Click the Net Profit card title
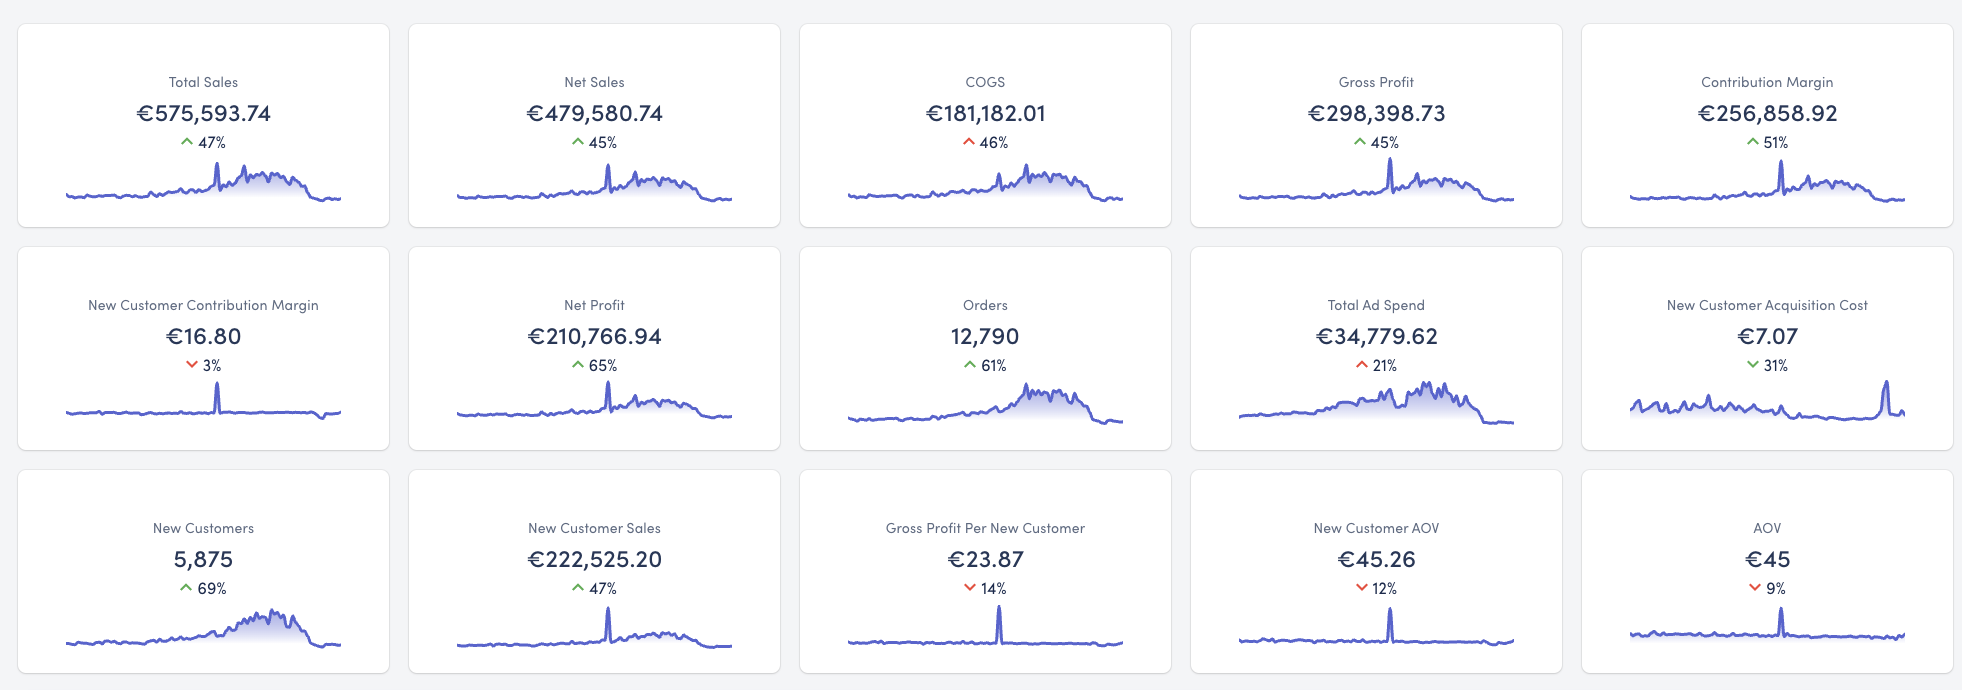Viewport: 1962px width, 690px height. pos(594,305)
